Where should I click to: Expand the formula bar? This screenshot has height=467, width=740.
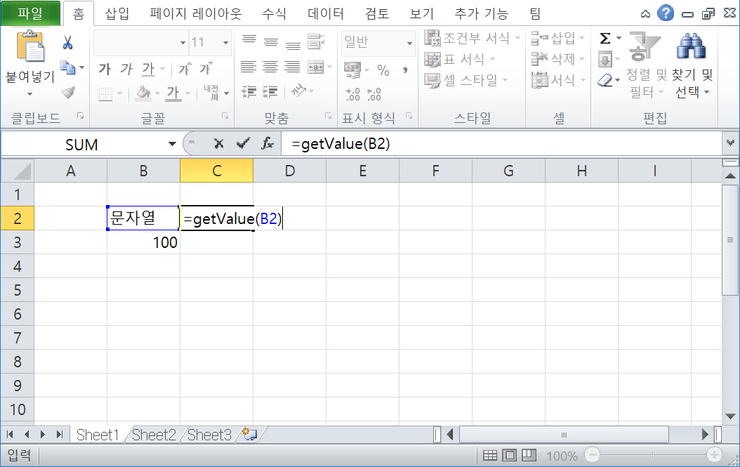click(x=729, y=144)
